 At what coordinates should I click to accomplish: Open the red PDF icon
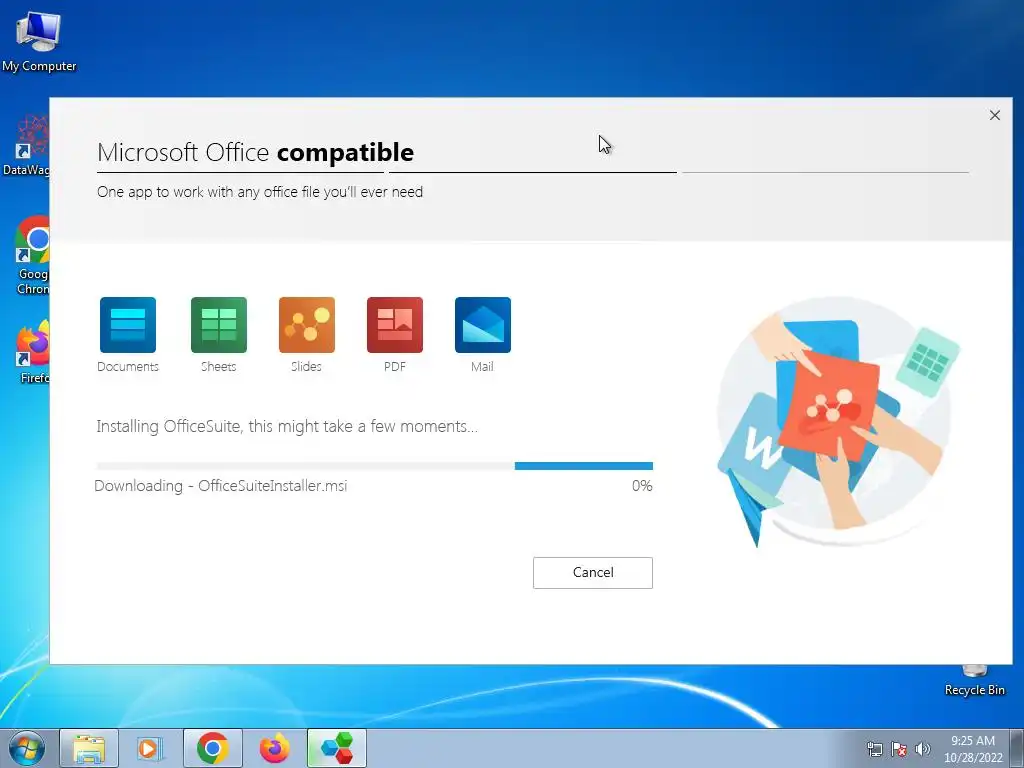click(x=395, y=325)
